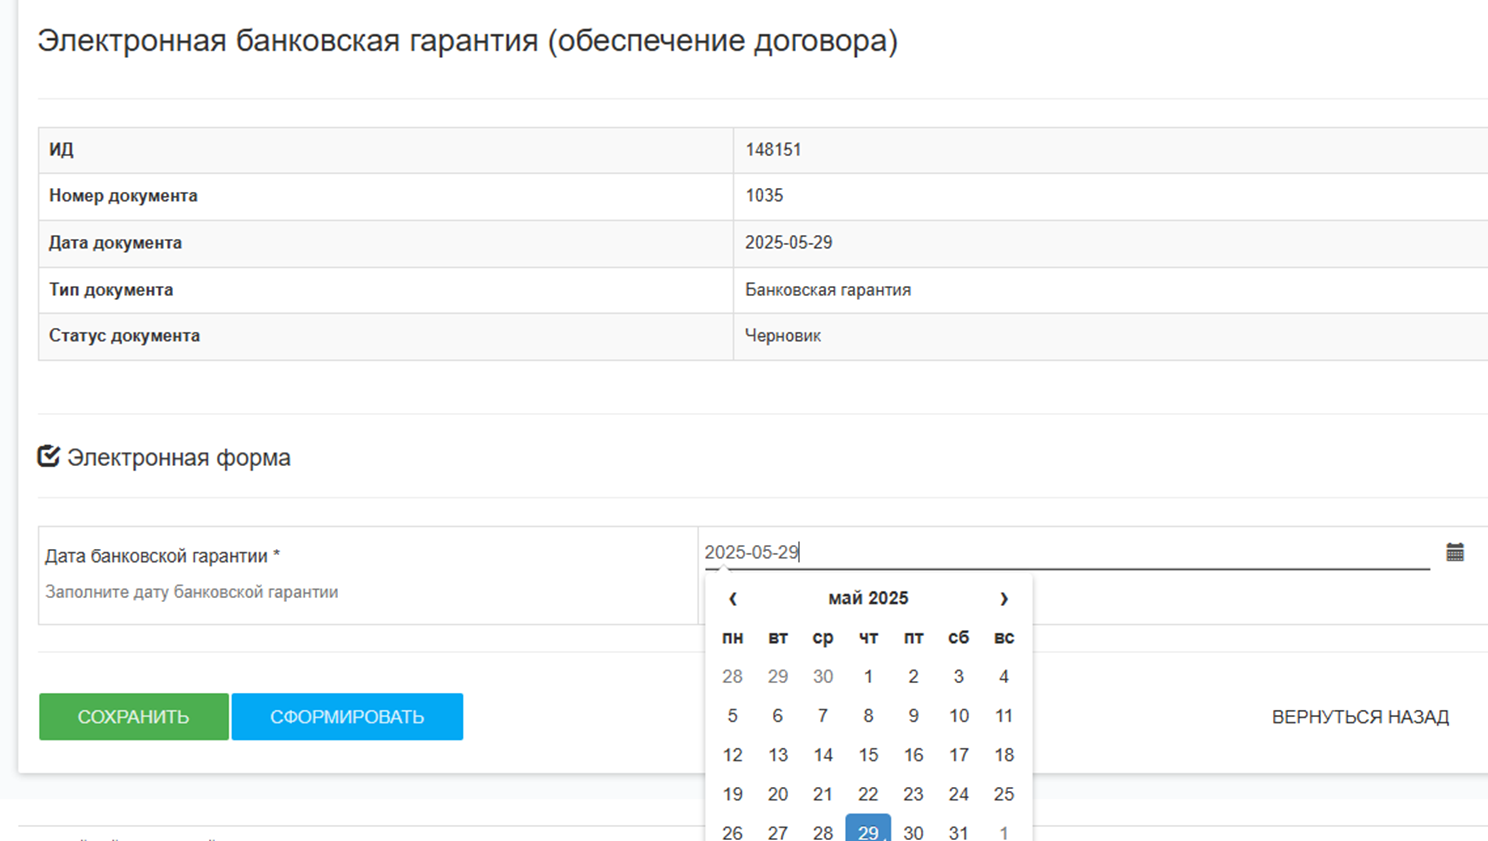The height and width of the screenshot is (841, 1488).
Task: Open the calendar icon beside the date field
Action: click(x=1455, y=552)
